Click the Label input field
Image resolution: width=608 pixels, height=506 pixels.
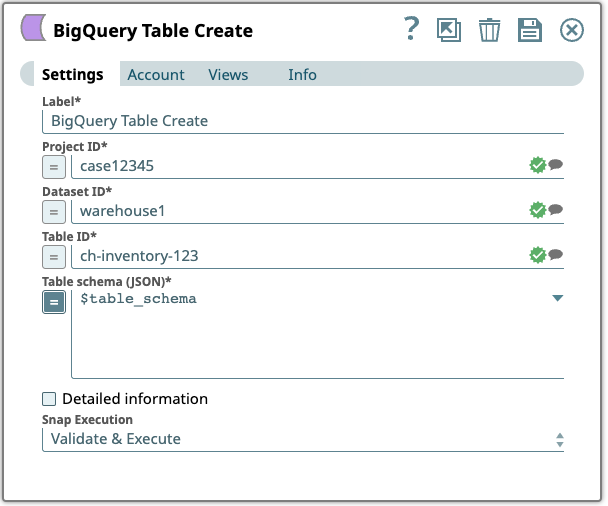(x=303, y=121)
